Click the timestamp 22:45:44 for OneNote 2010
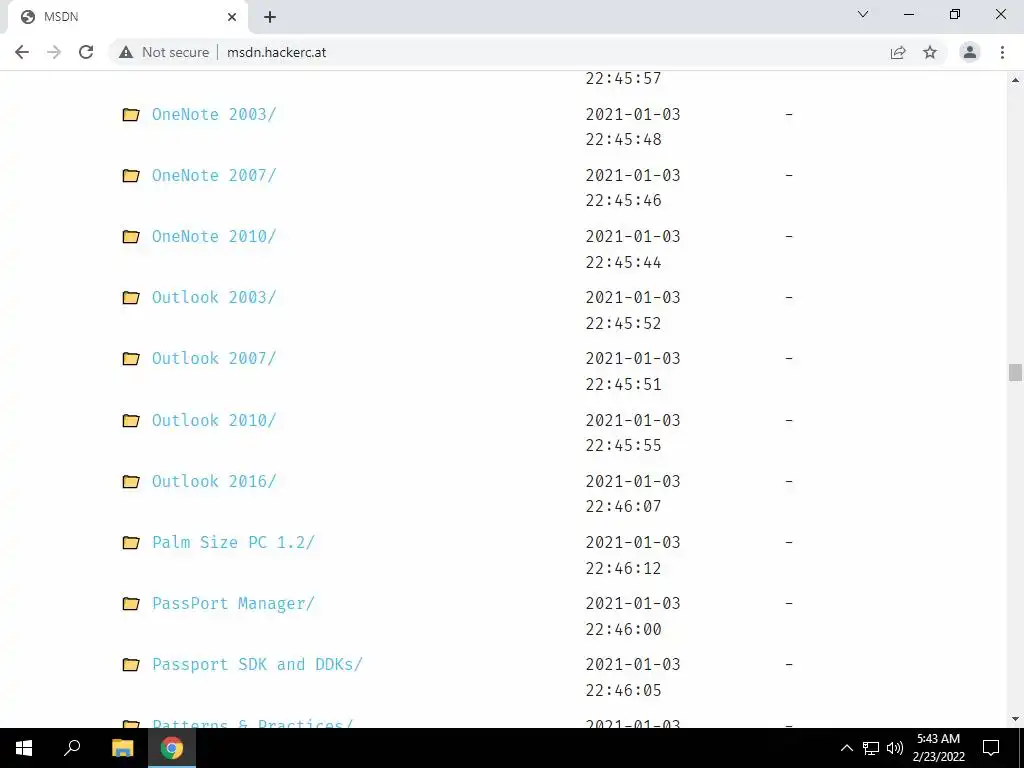The height and width of the screenshot is (768, 1024). pos(624,263)
